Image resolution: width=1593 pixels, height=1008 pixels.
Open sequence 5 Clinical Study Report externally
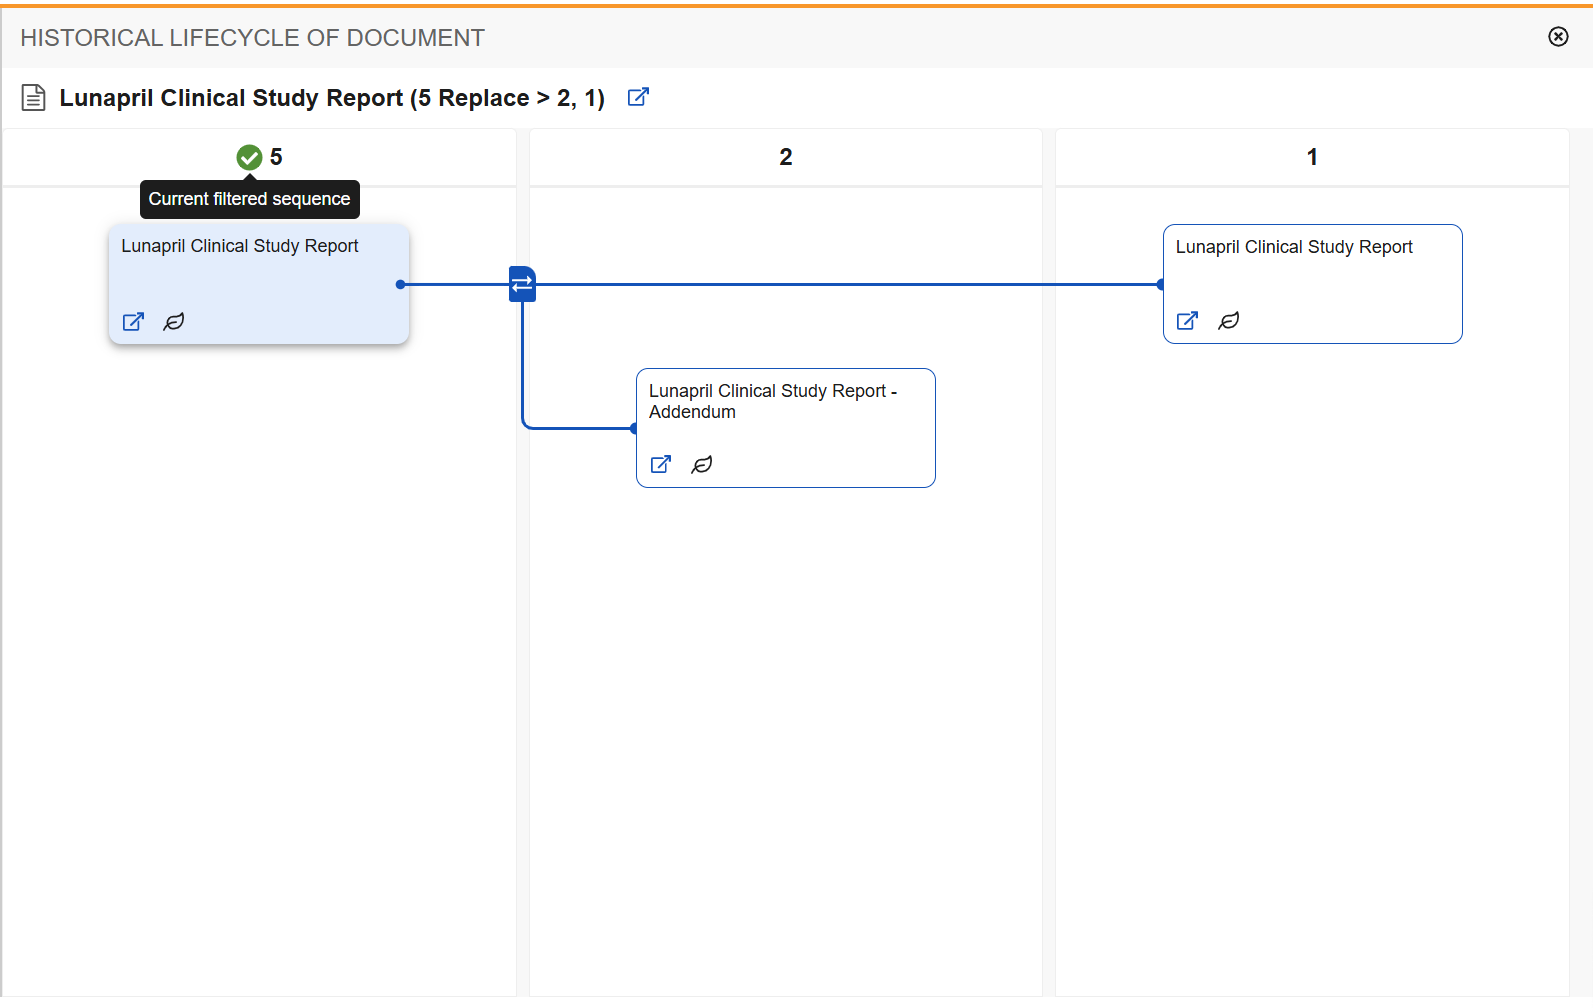tap(133, 322)
